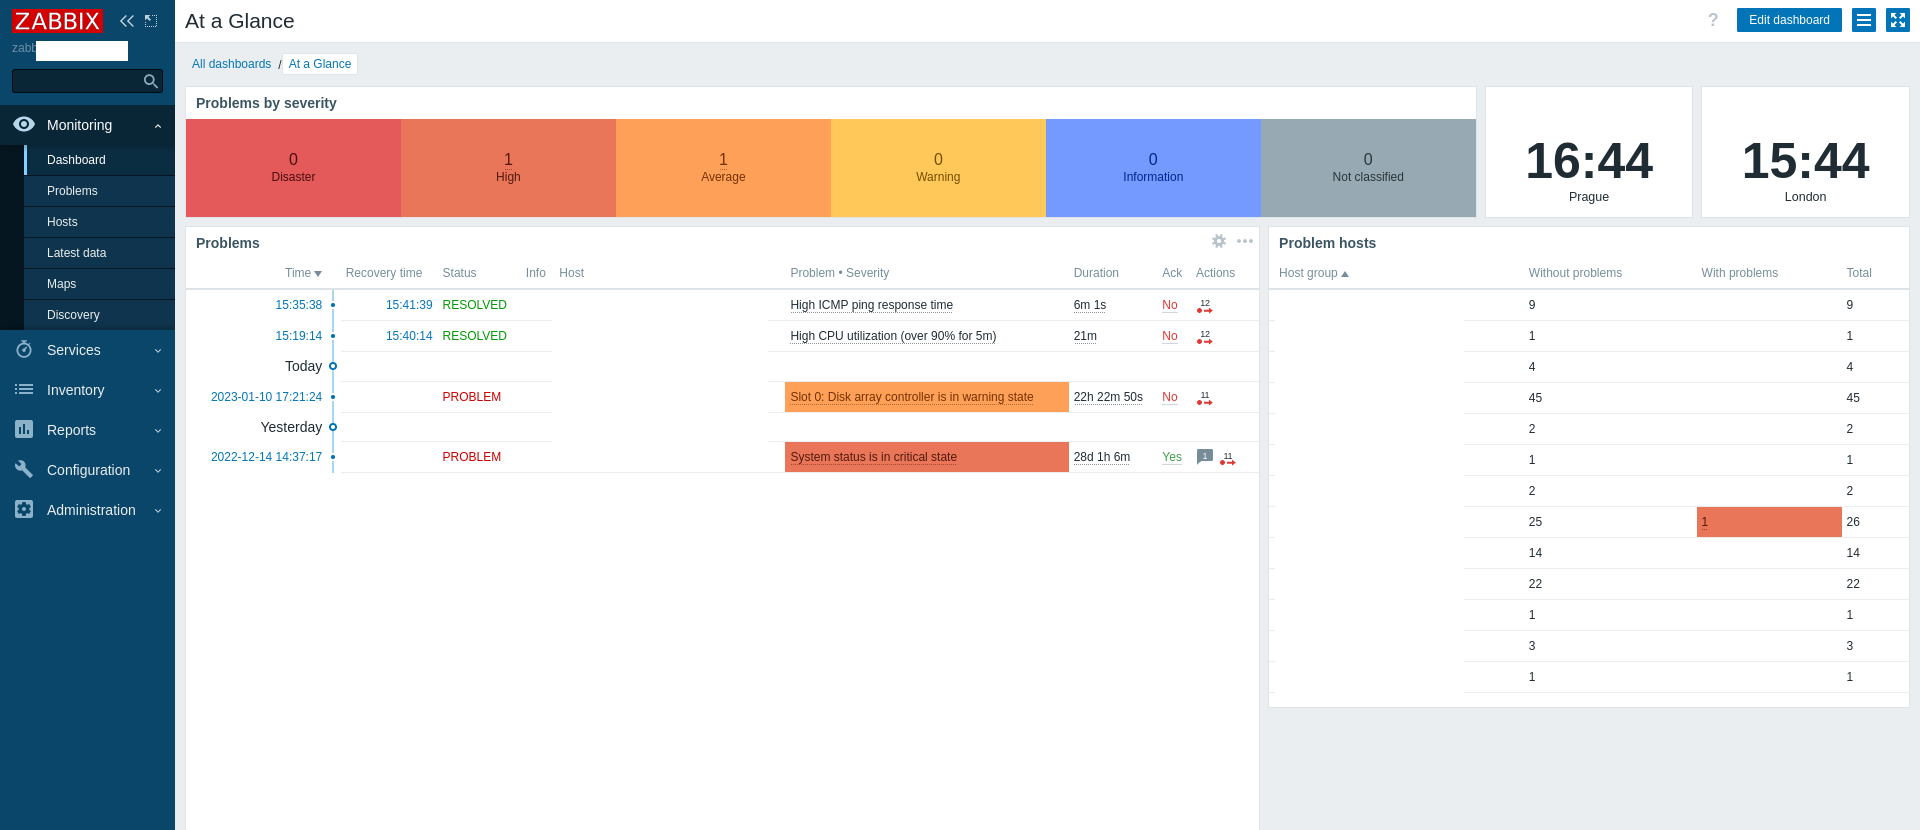Open System status is in critical state

coord(873,457)
